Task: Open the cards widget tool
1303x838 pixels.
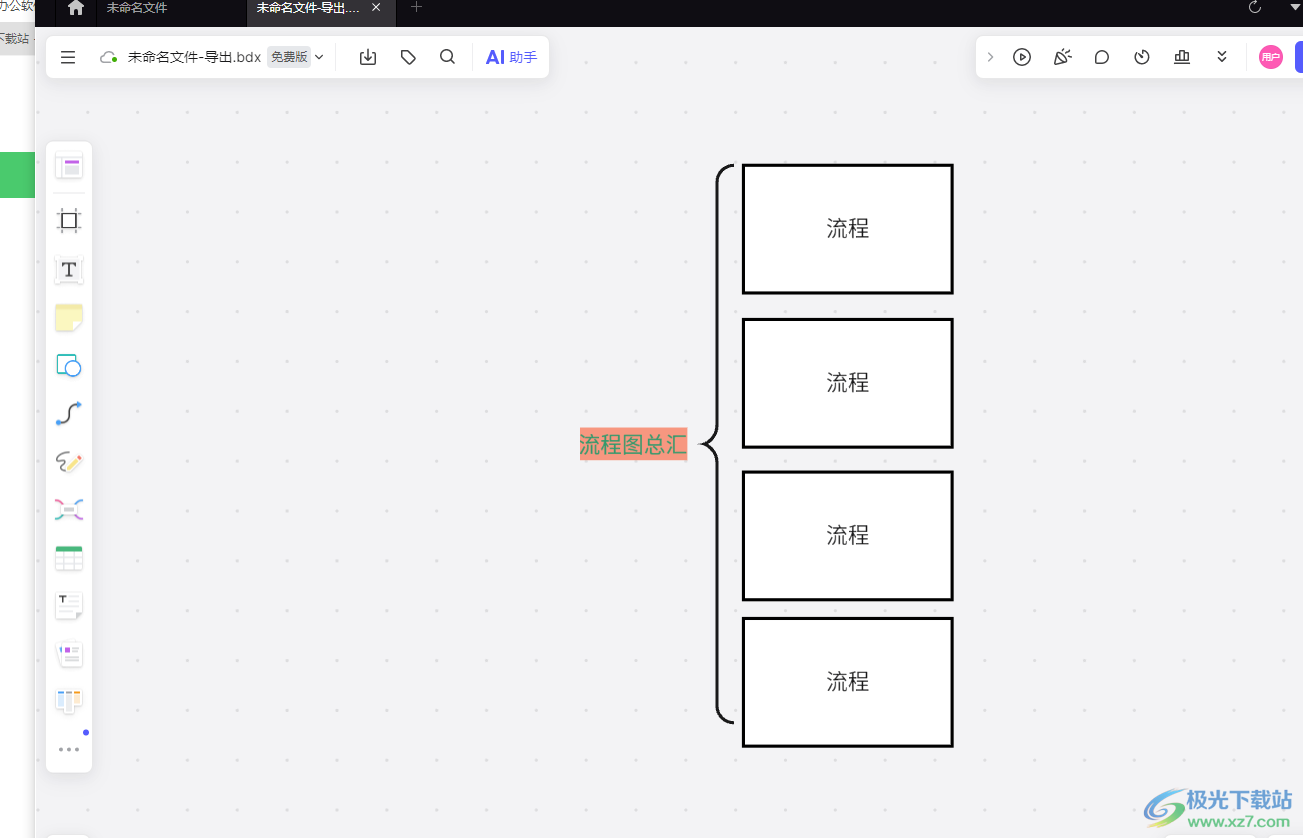Action: click(69, 654)
